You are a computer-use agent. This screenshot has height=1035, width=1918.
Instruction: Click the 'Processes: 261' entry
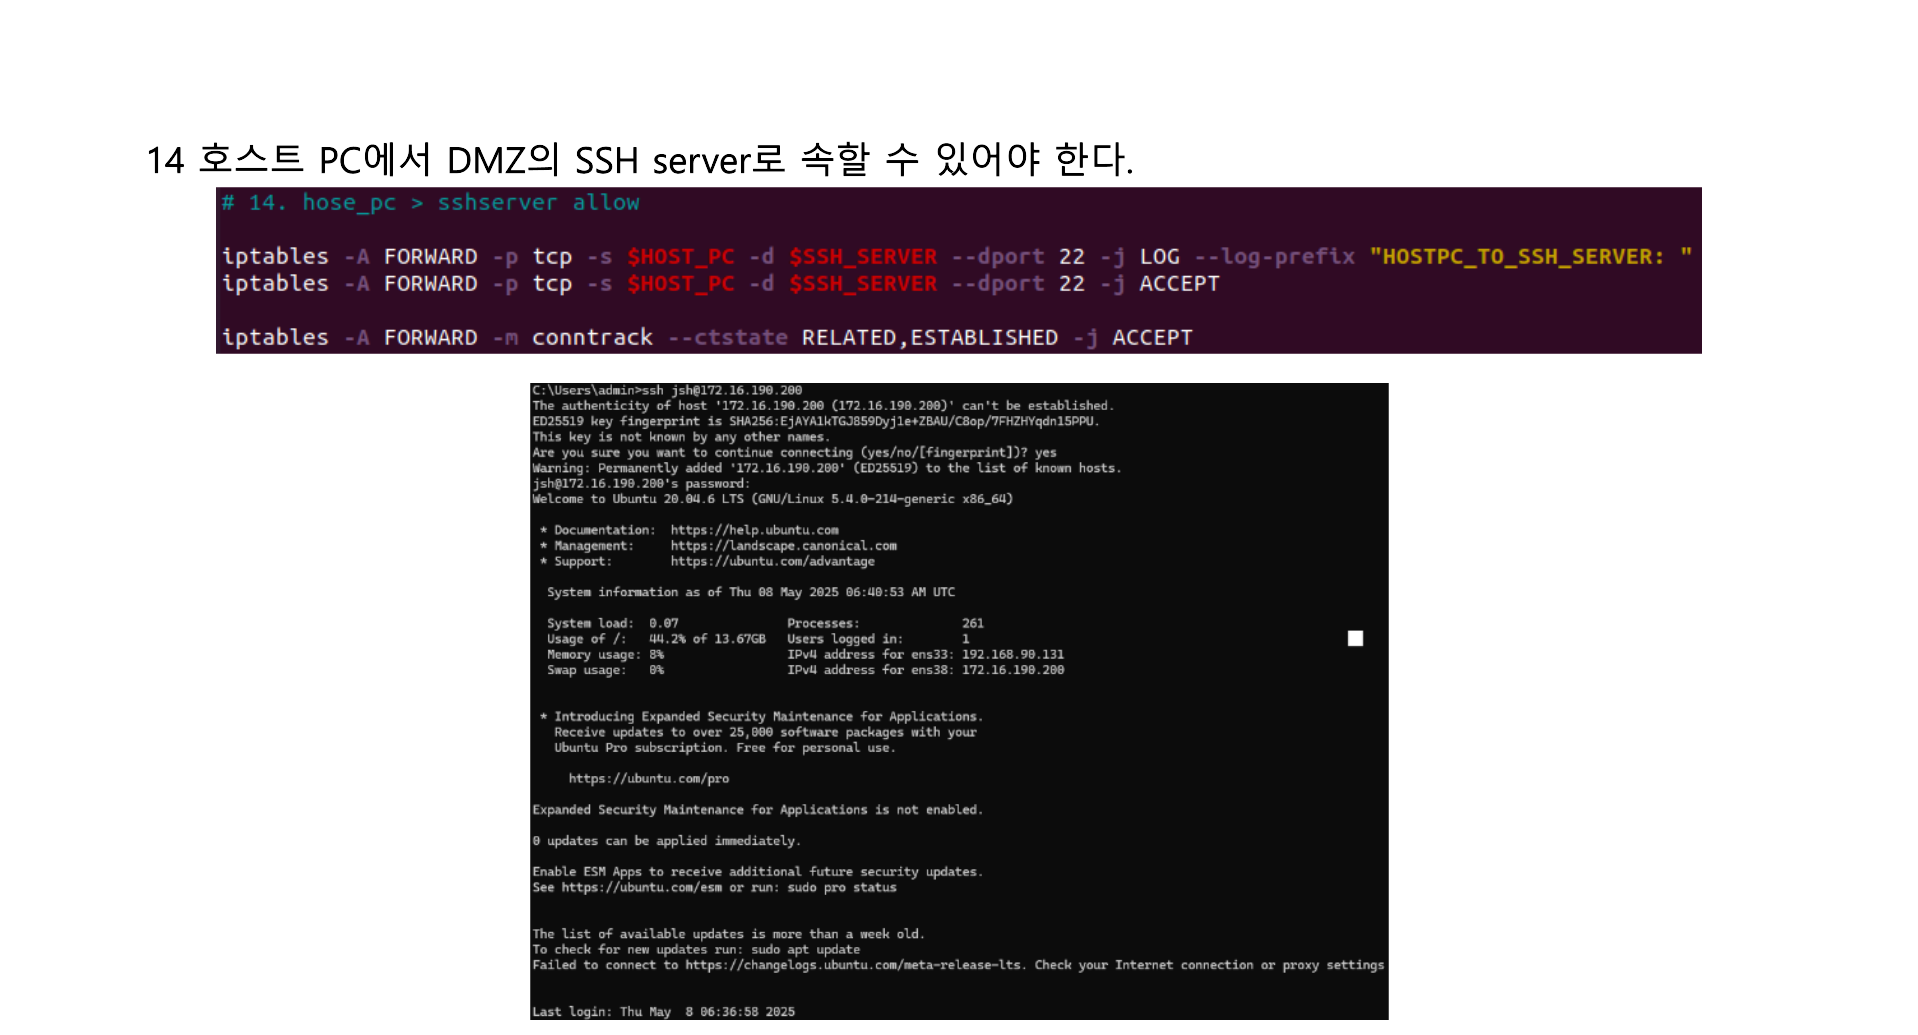pos(885,623)
